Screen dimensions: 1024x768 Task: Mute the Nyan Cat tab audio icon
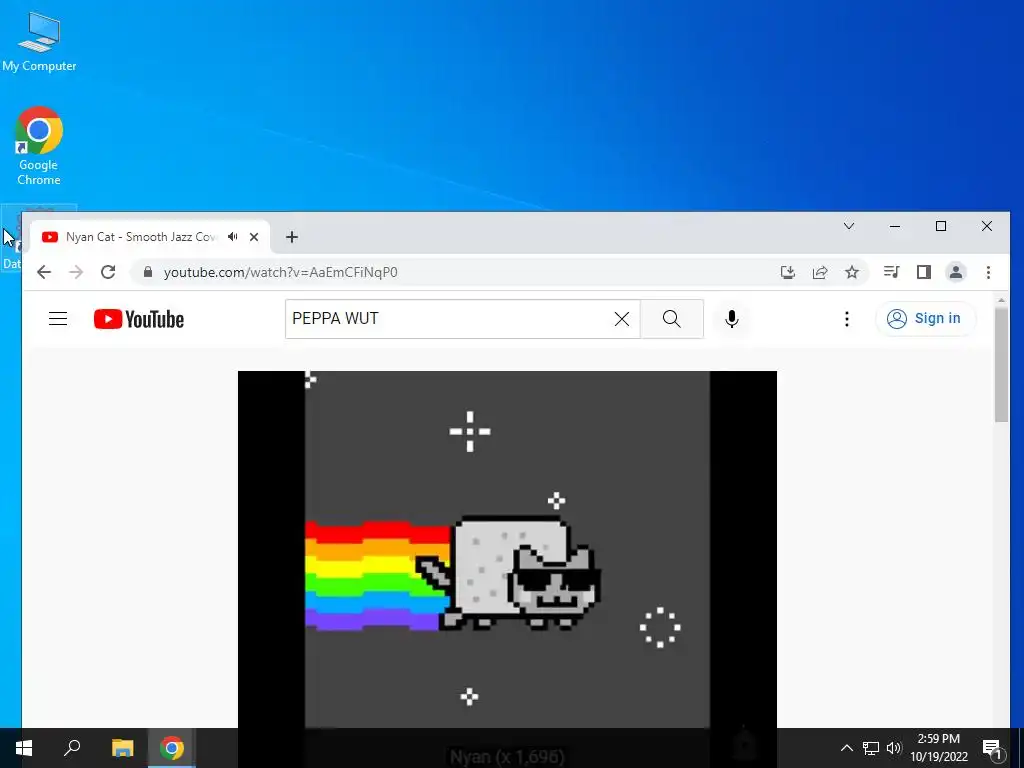[232, 237]
